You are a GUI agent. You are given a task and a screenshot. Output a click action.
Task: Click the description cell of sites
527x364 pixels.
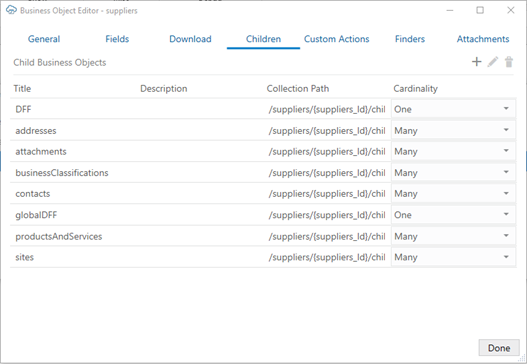point(201,257)
